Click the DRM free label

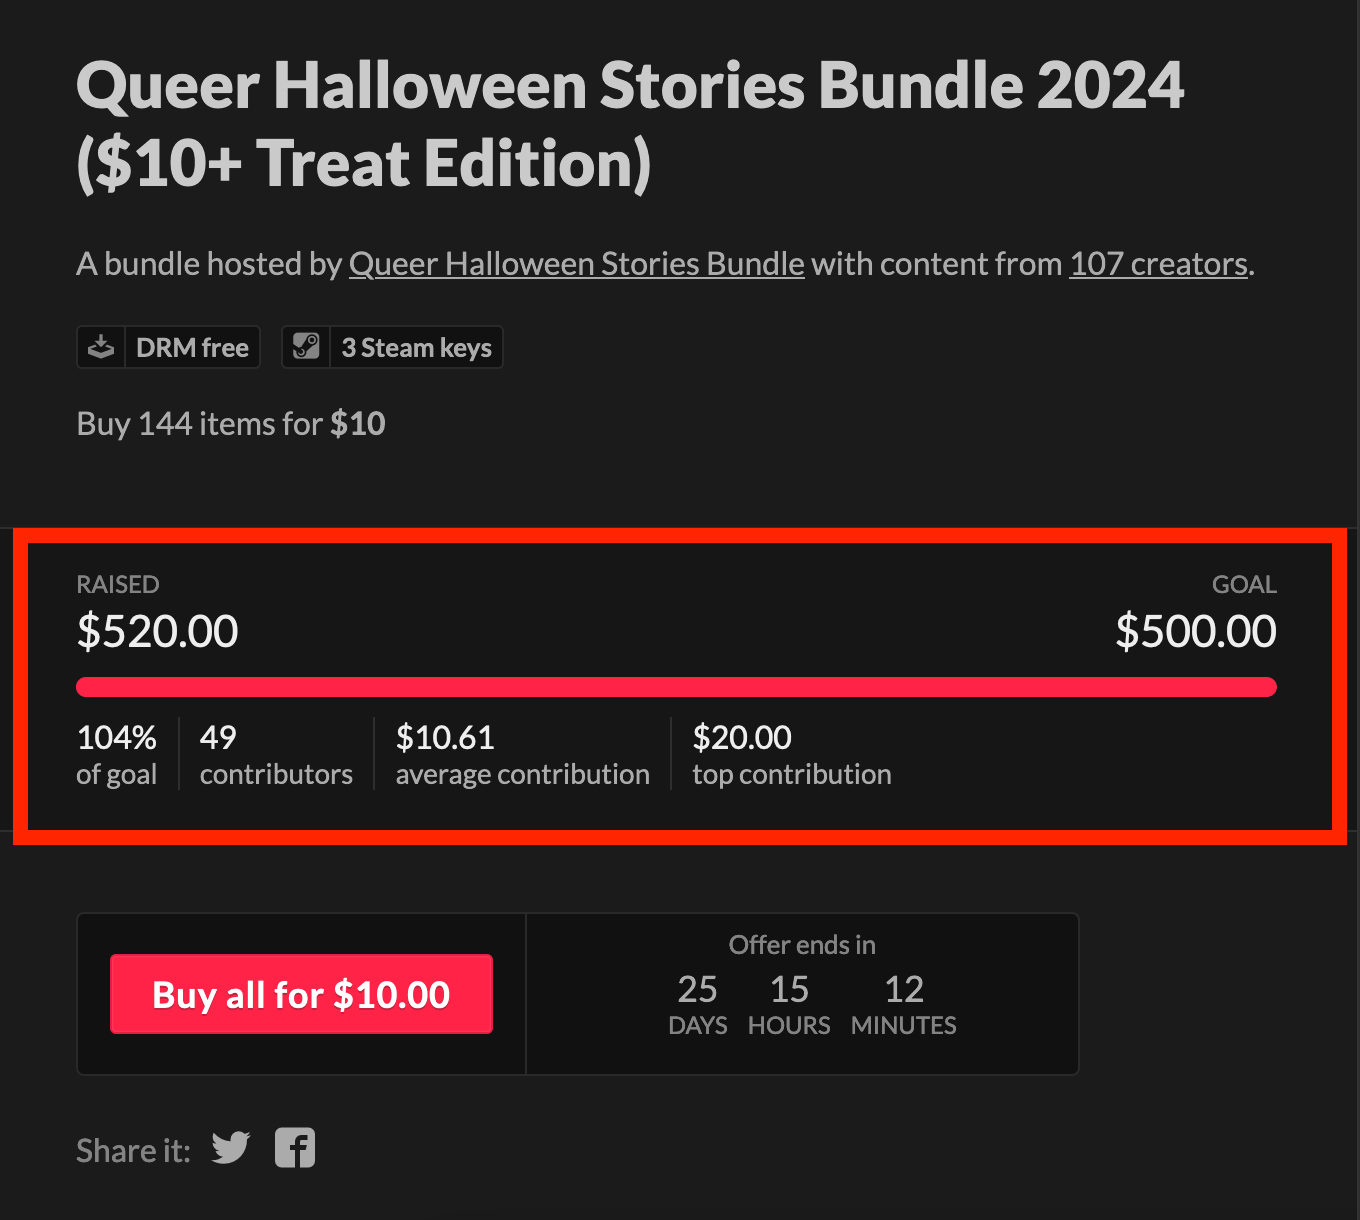pos(192,348)
